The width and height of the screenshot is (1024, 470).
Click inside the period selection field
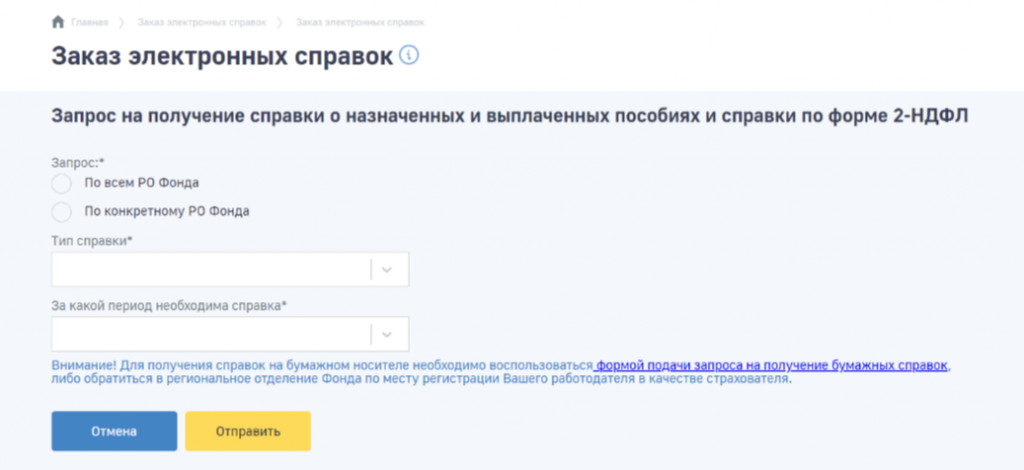click(210, 333)
